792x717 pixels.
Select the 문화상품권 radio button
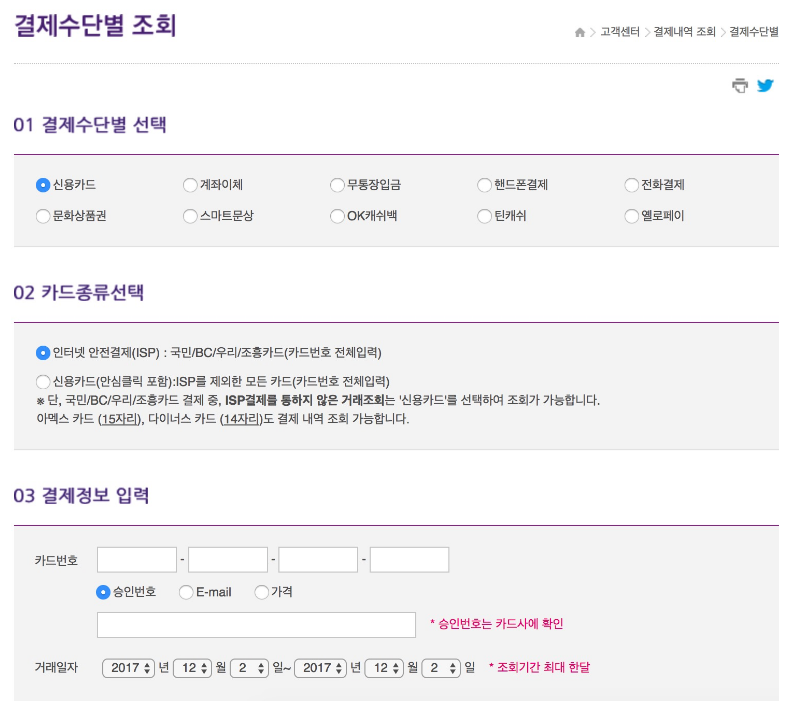(x=43, y=217)
